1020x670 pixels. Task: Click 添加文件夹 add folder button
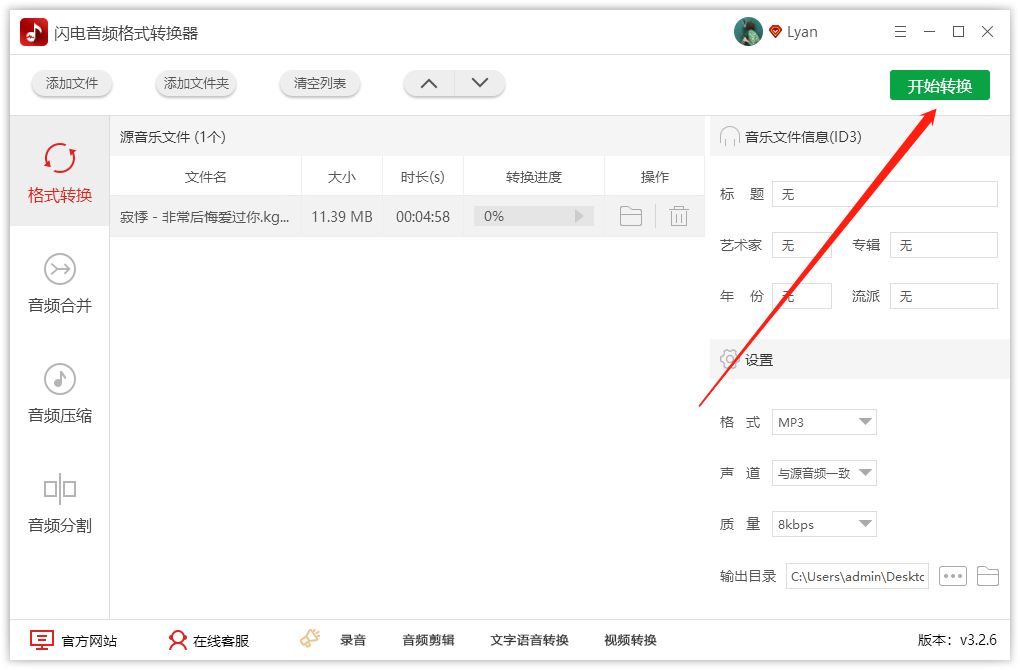click(196, 83)
